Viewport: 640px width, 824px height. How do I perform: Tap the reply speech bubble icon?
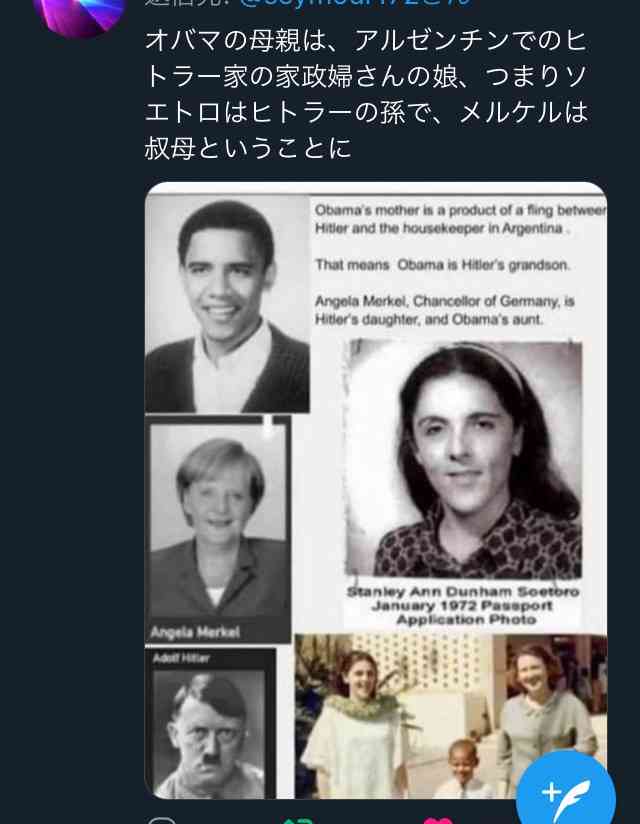(x=161, y=820)
